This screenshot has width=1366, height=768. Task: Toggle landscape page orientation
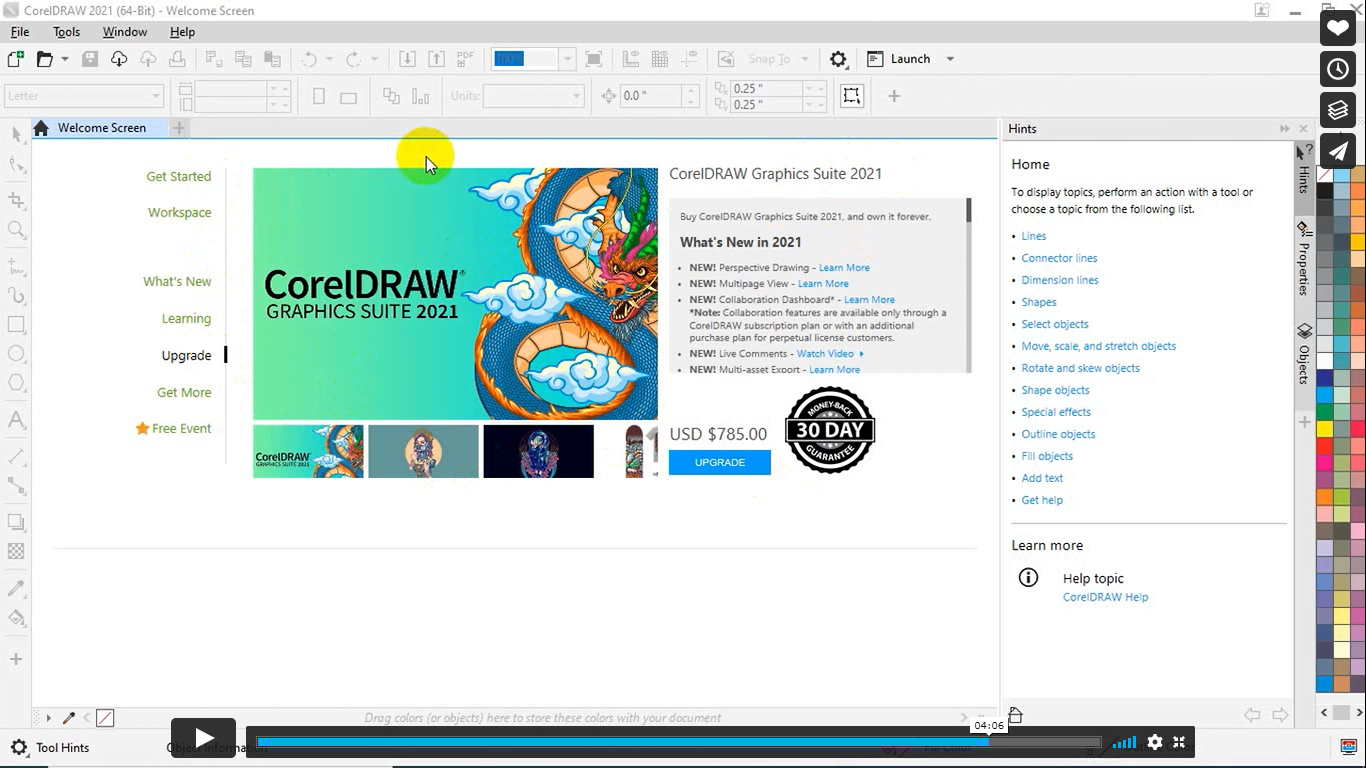coord(348,97)
